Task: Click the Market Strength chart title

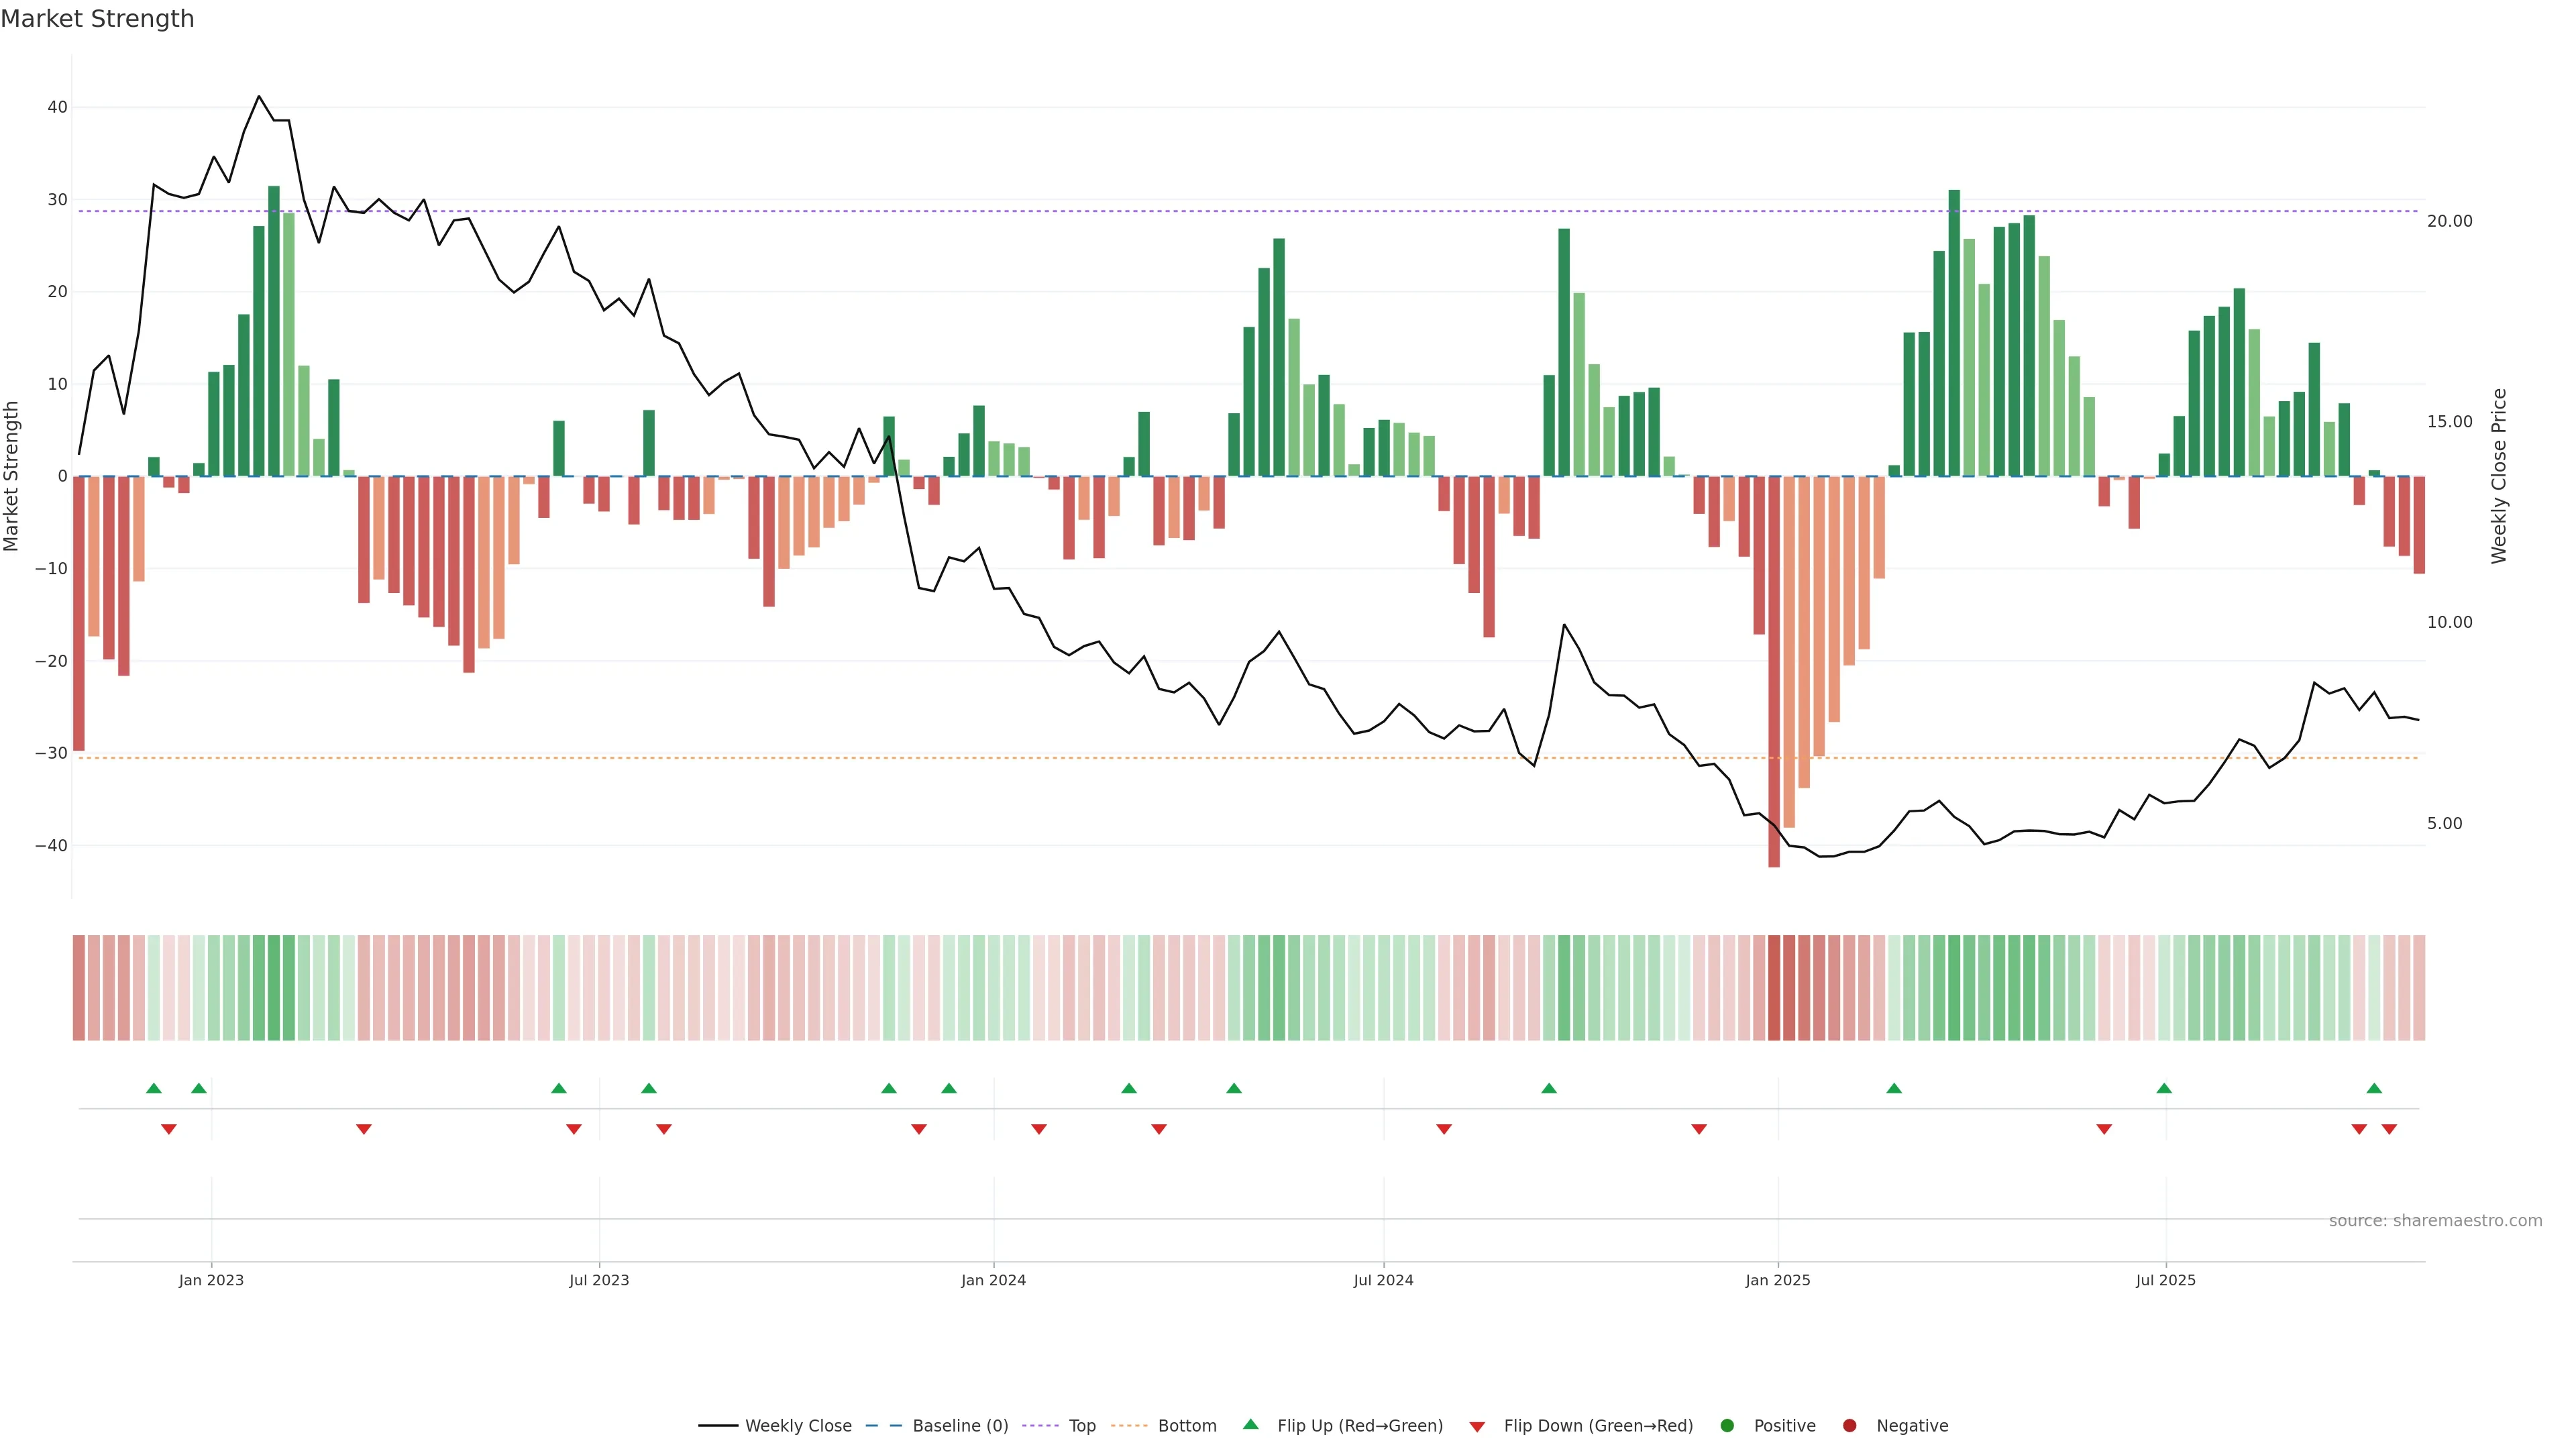Action: click(97, 19)
